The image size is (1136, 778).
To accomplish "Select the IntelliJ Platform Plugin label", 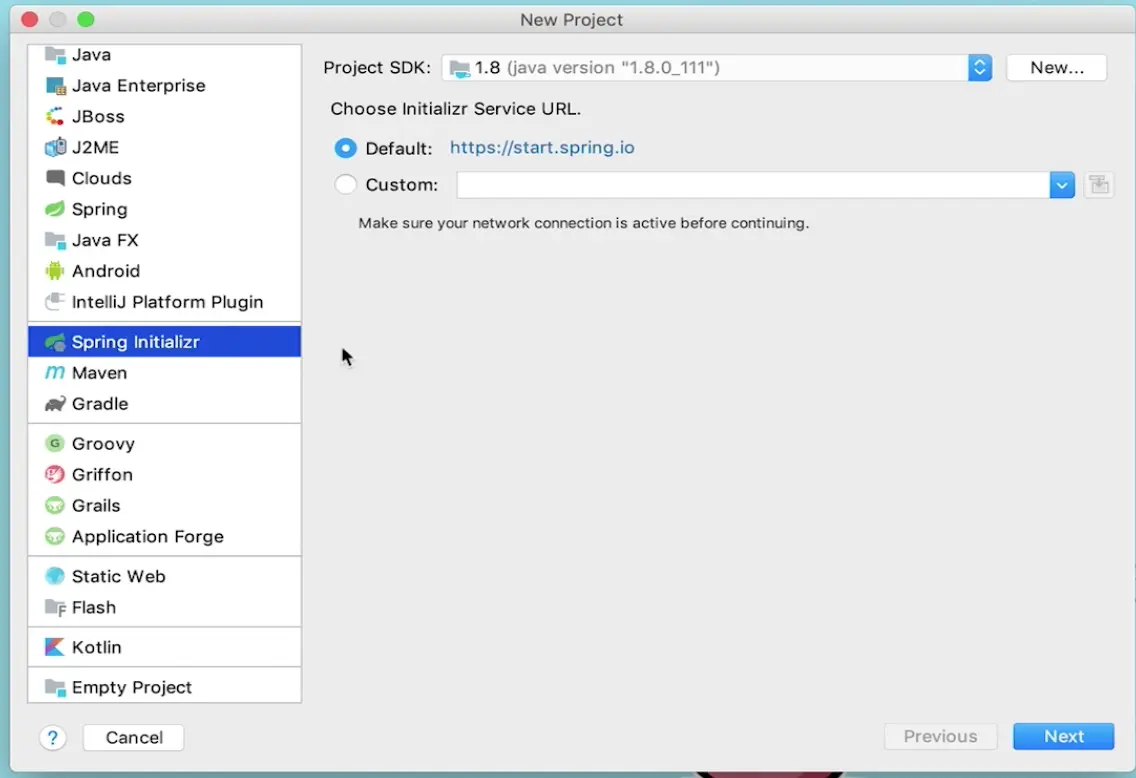I will click(x=167, y=302).
